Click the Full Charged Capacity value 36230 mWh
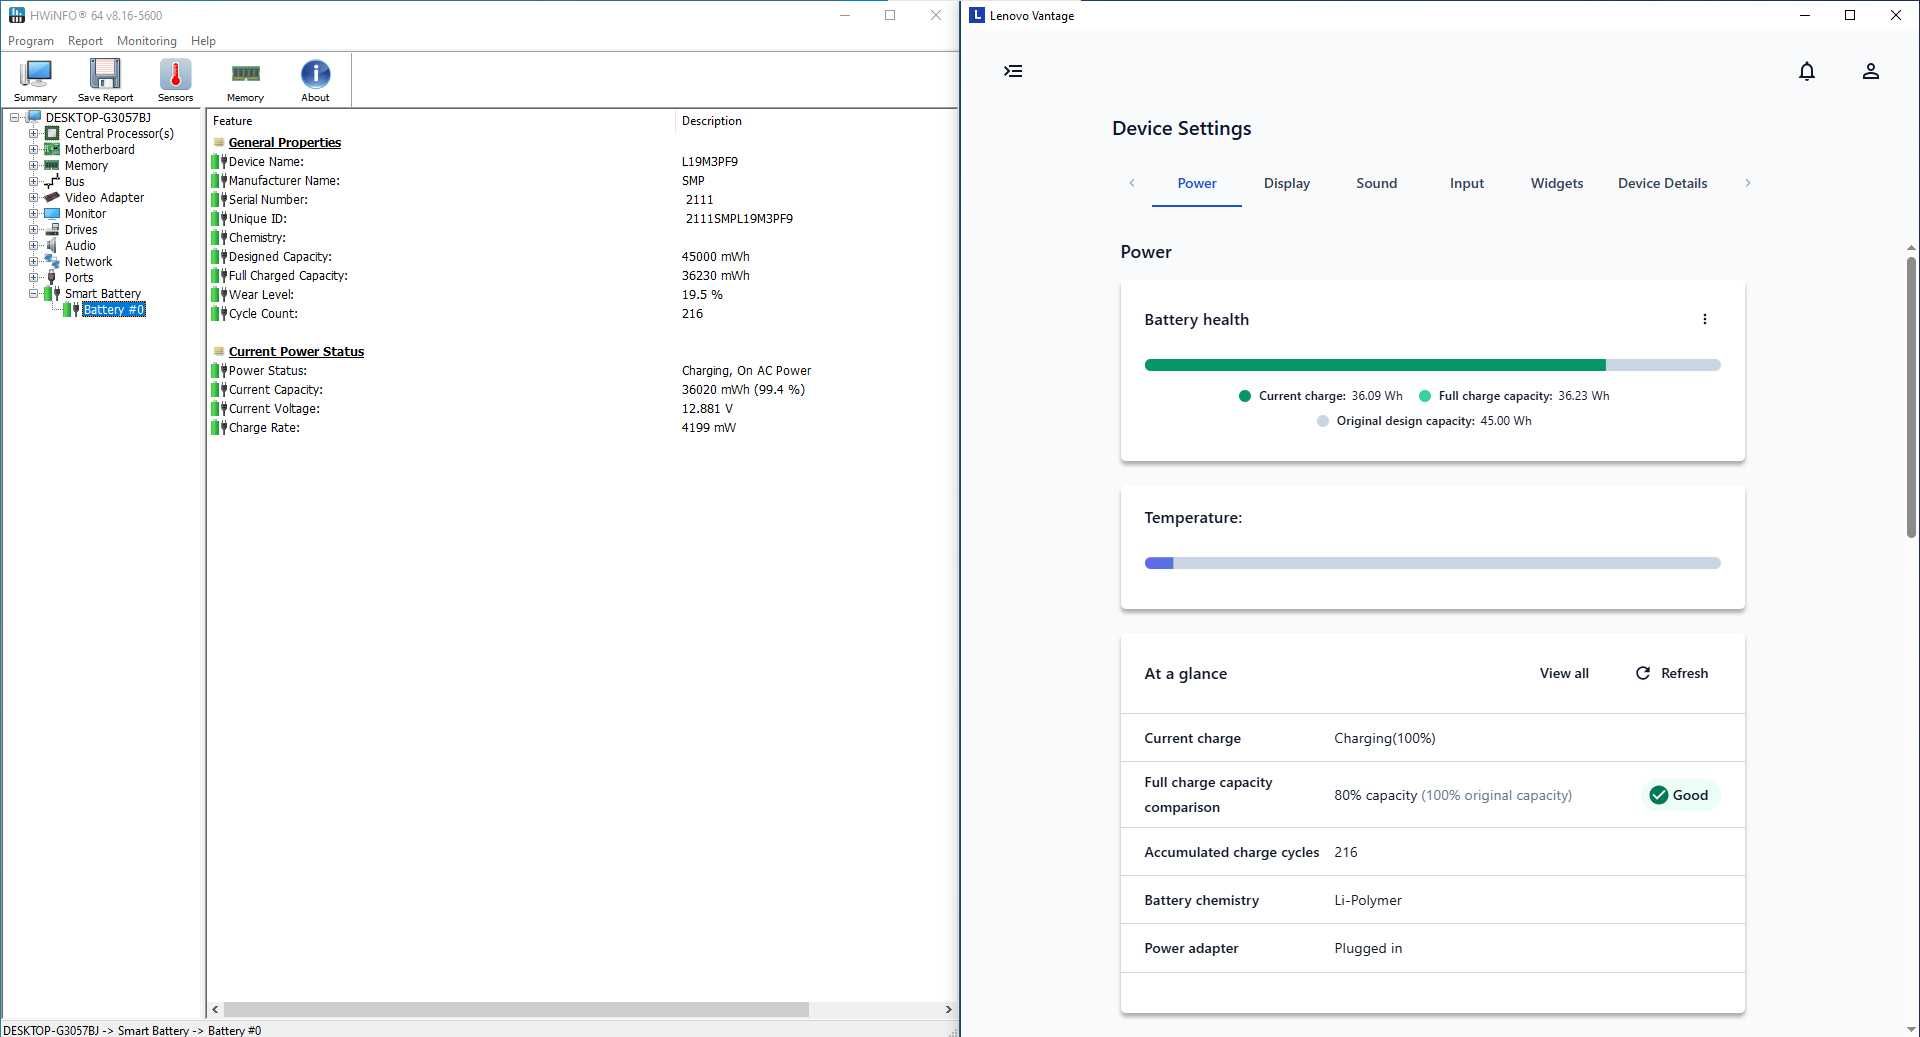 coord(715,275)
